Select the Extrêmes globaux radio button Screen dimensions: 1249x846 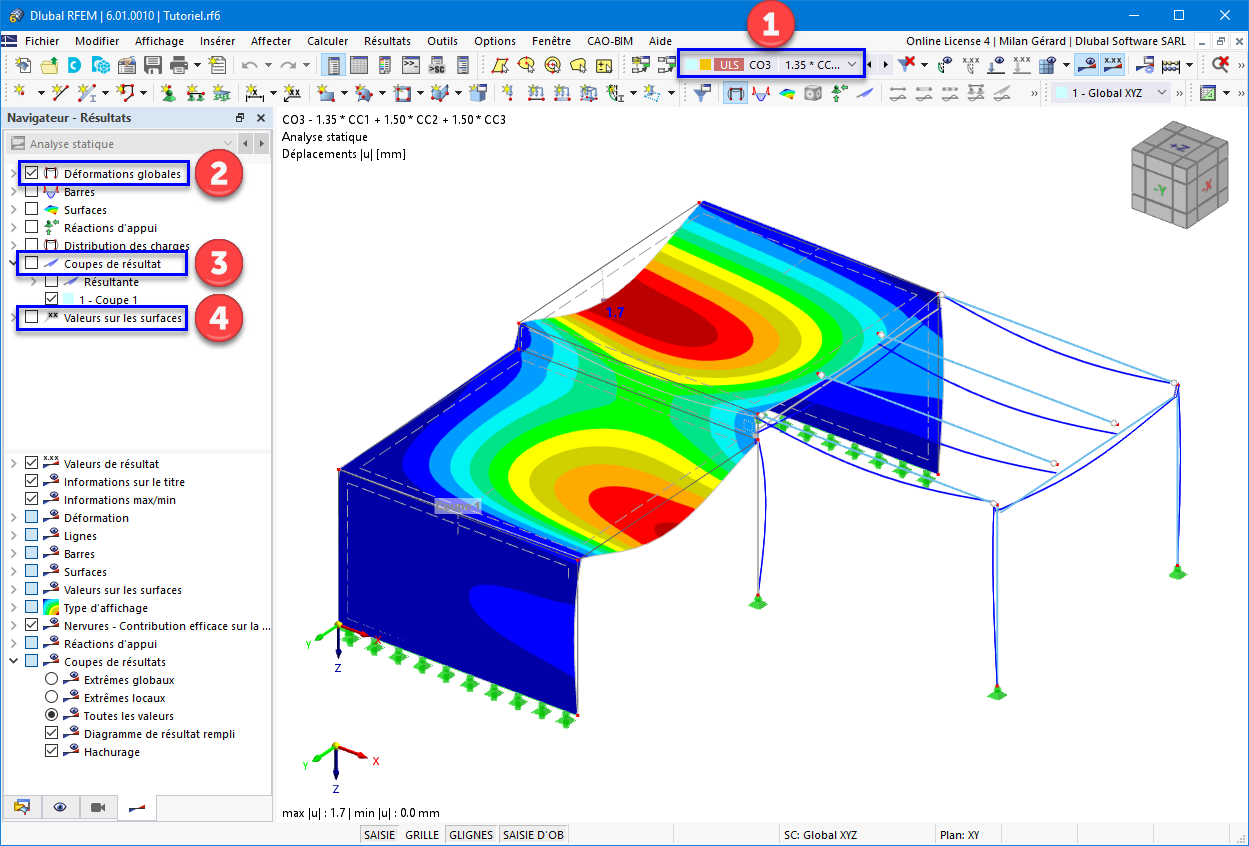coord(52,680)
